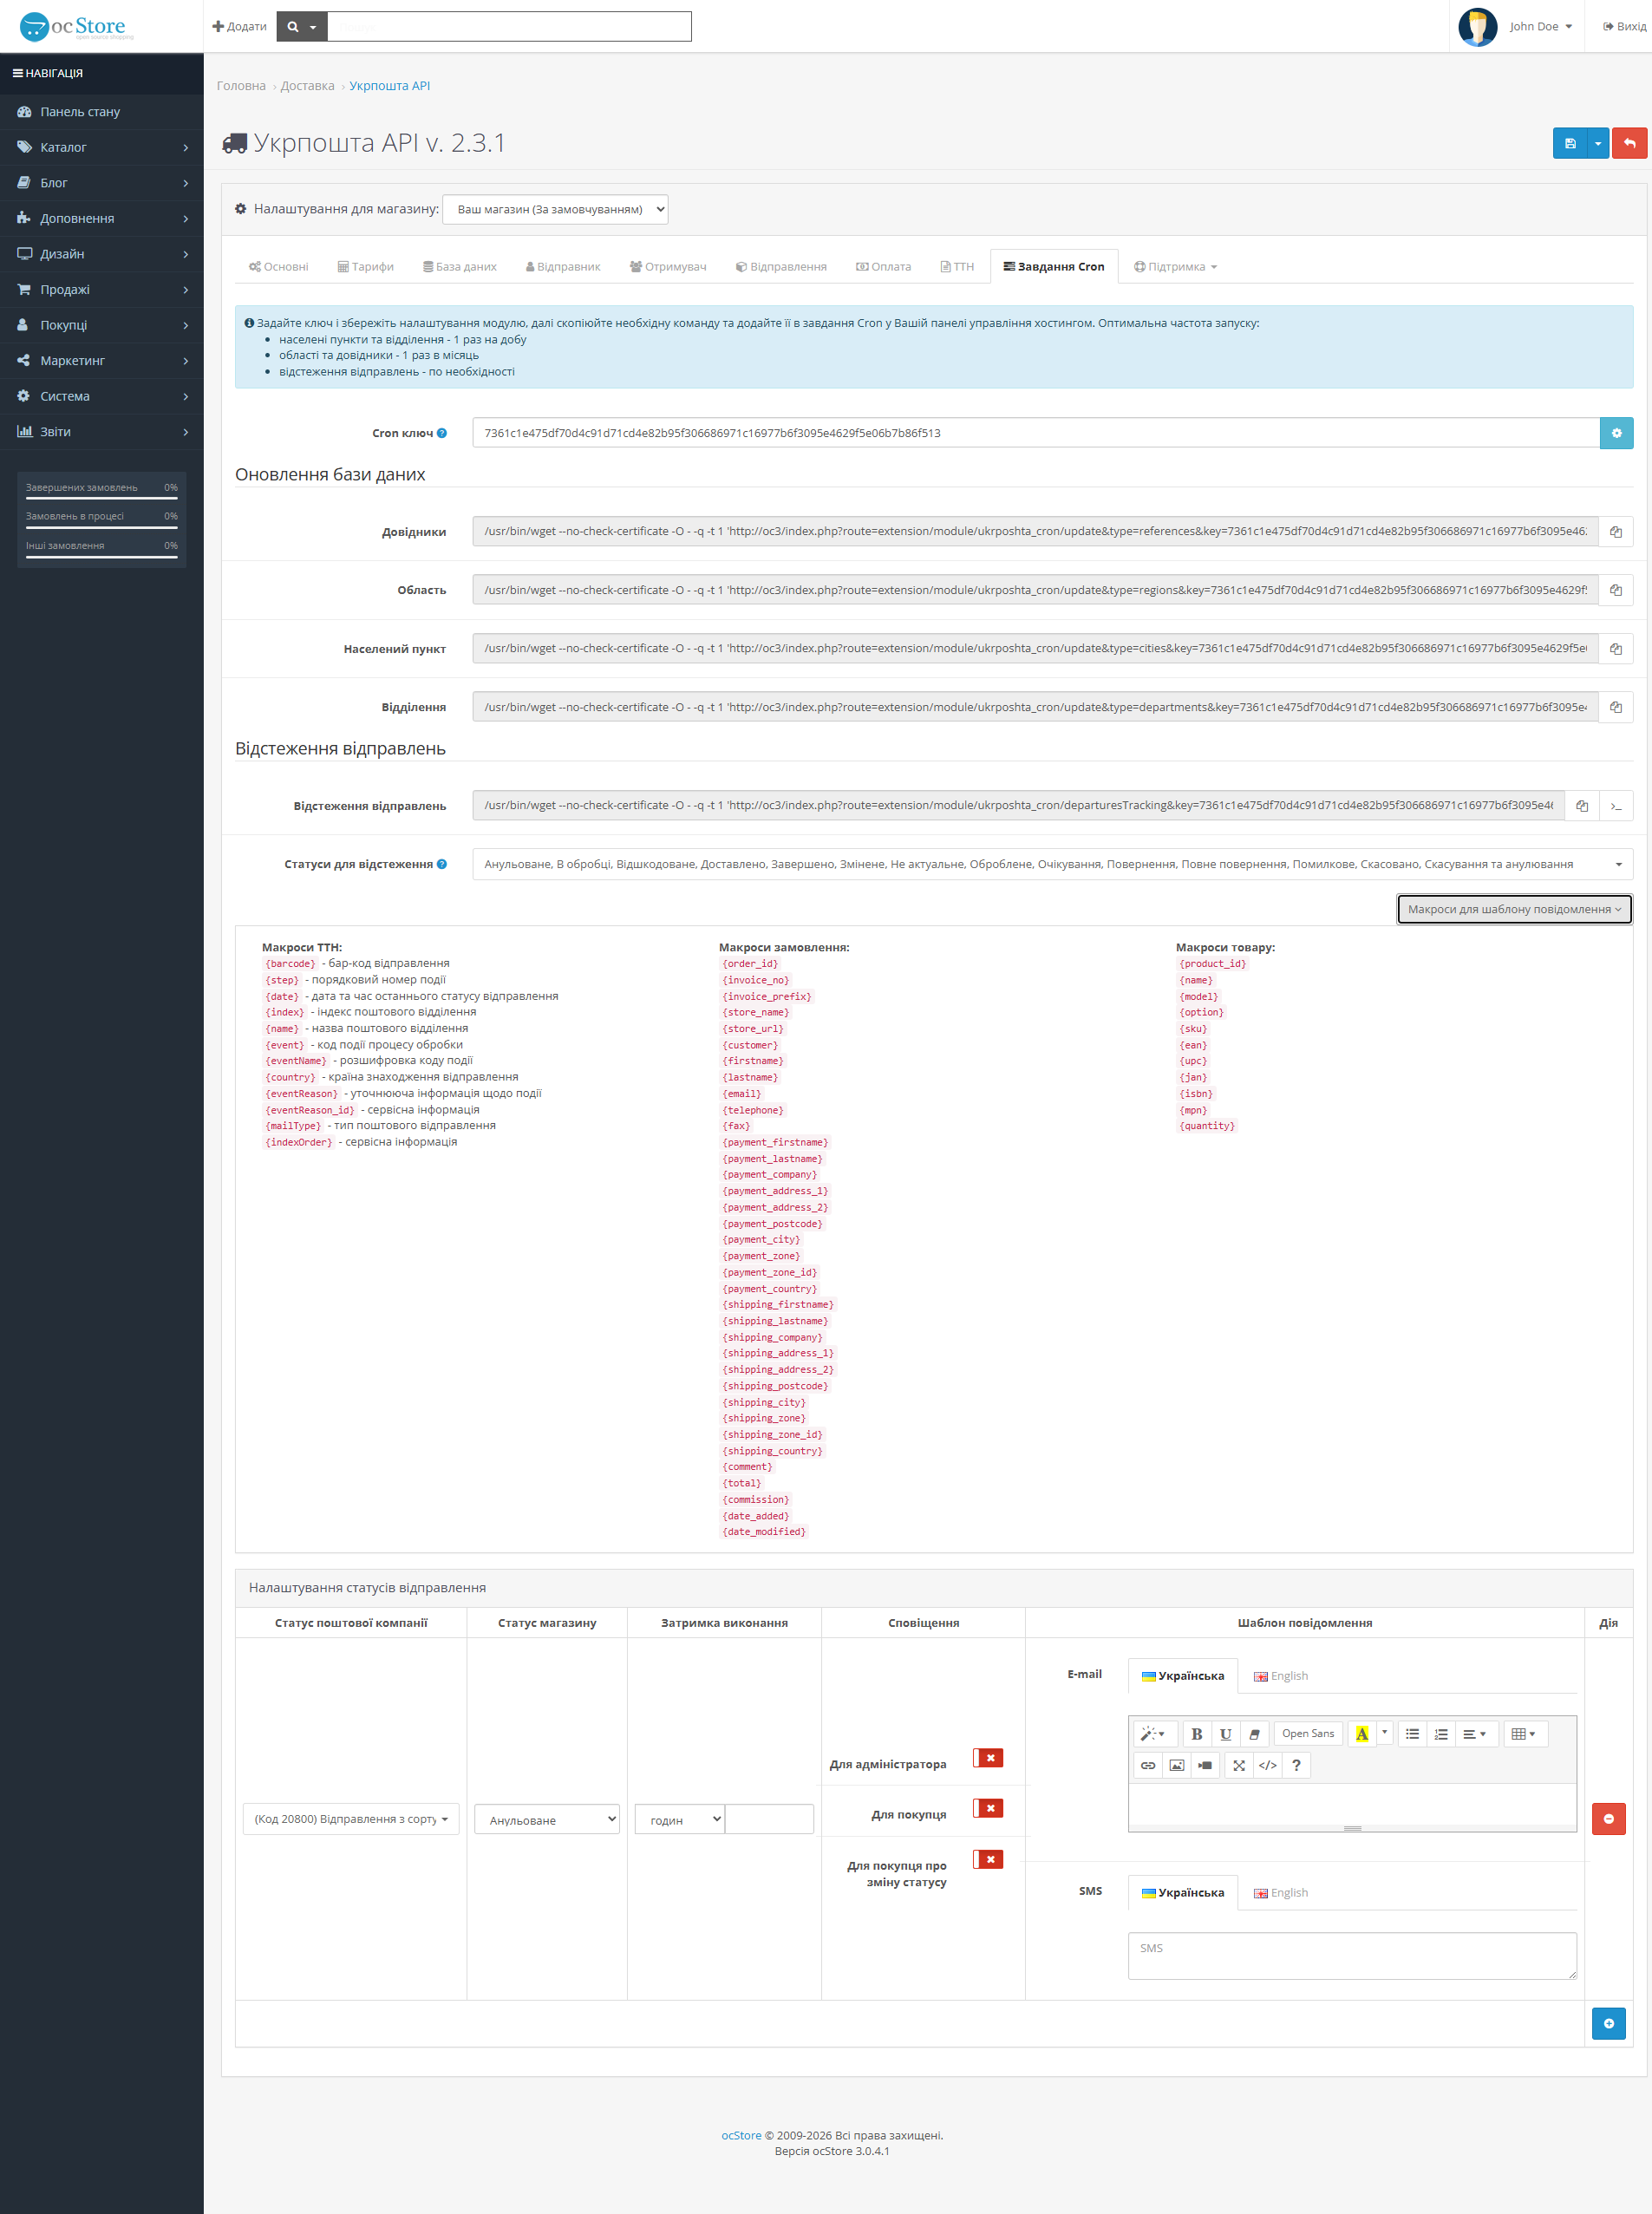Open postal company status dropdown (Код 20800)
1652x2214 pixels.
[x=350, y=1819]
